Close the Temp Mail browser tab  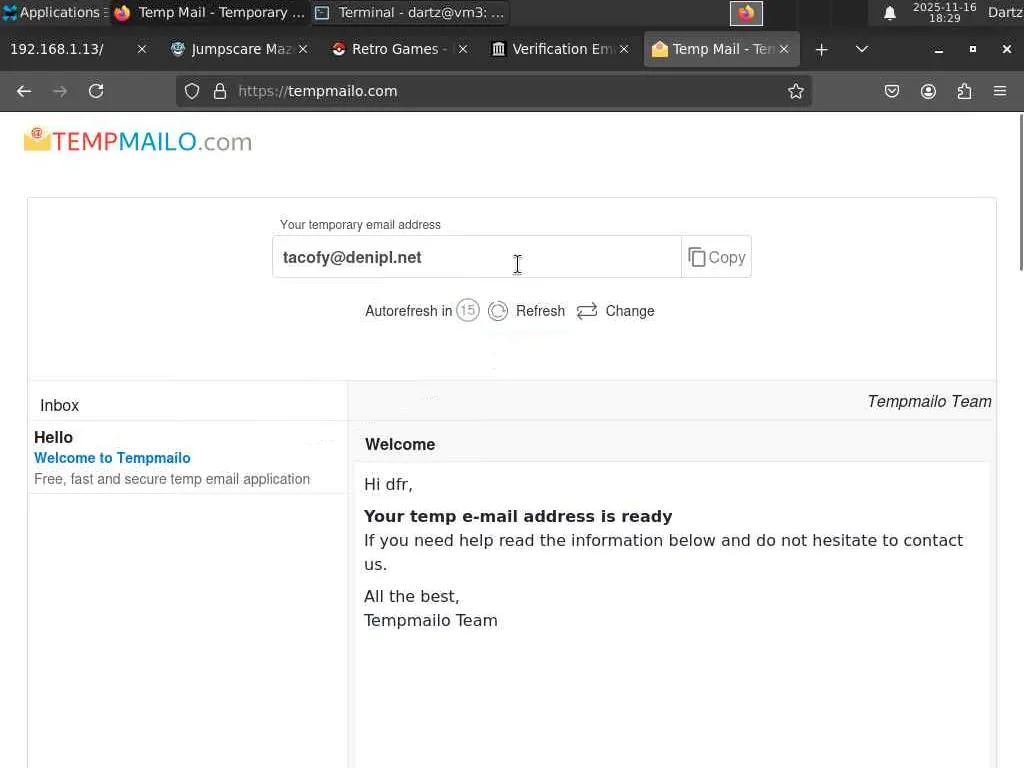click(784, 50)
